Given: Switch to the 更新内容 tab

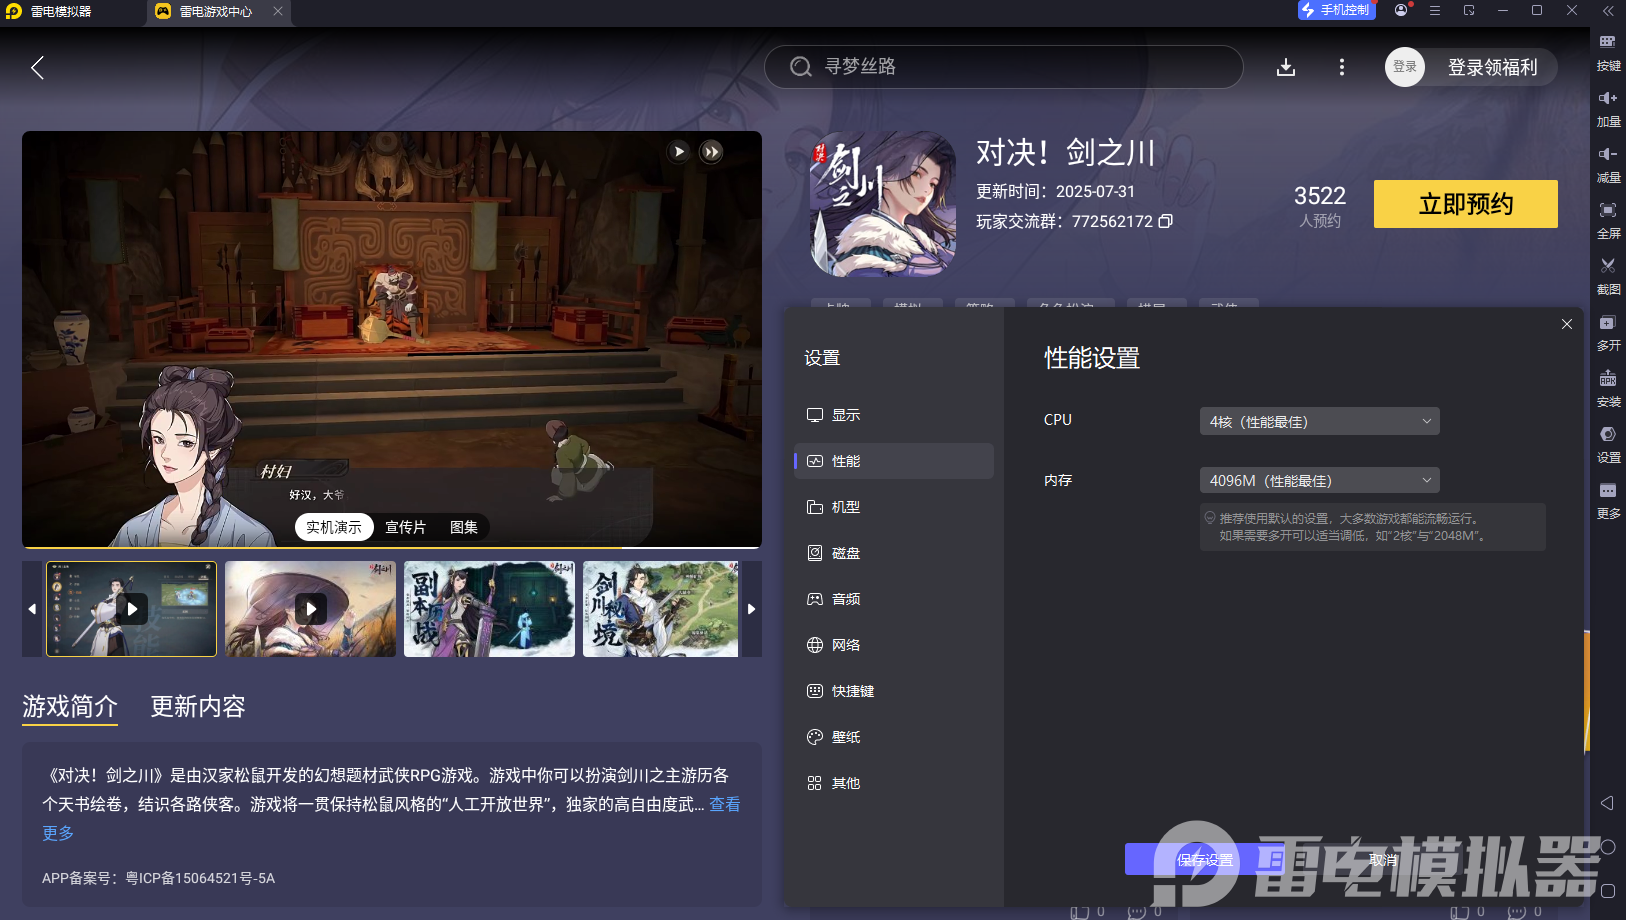Looking at the screenshot, I should pyautogui.click(x=198, y=707).
